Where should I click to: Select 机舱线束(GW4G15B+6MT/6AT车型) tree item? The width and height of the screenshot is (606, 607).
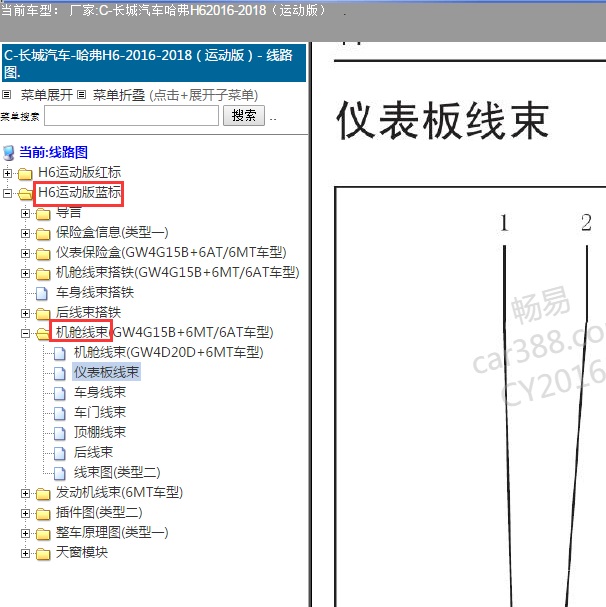(165, 332)
